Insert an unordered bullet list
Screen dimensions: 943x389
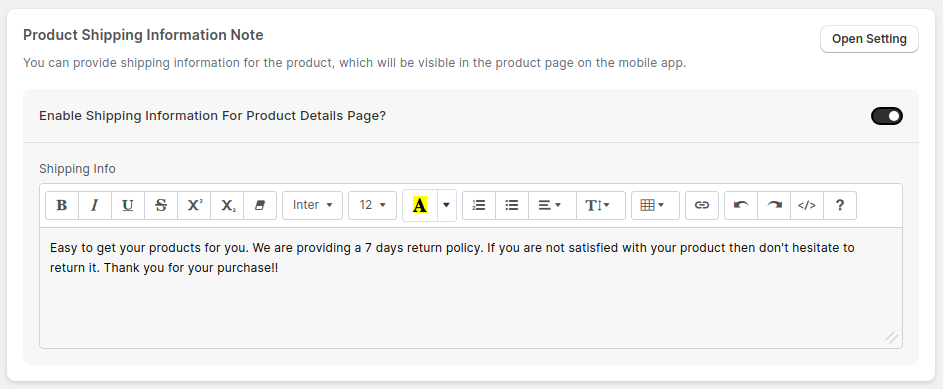(512, 205)
